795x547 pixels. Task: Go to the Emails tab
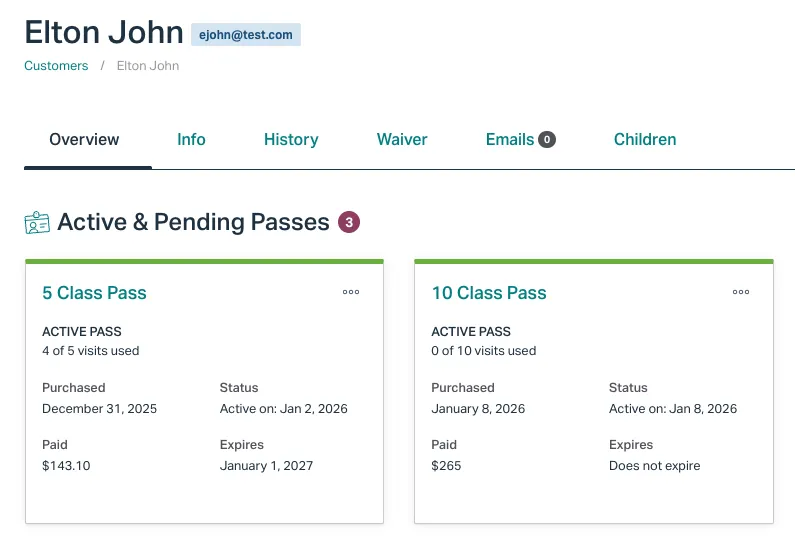[x=509, y=140]
